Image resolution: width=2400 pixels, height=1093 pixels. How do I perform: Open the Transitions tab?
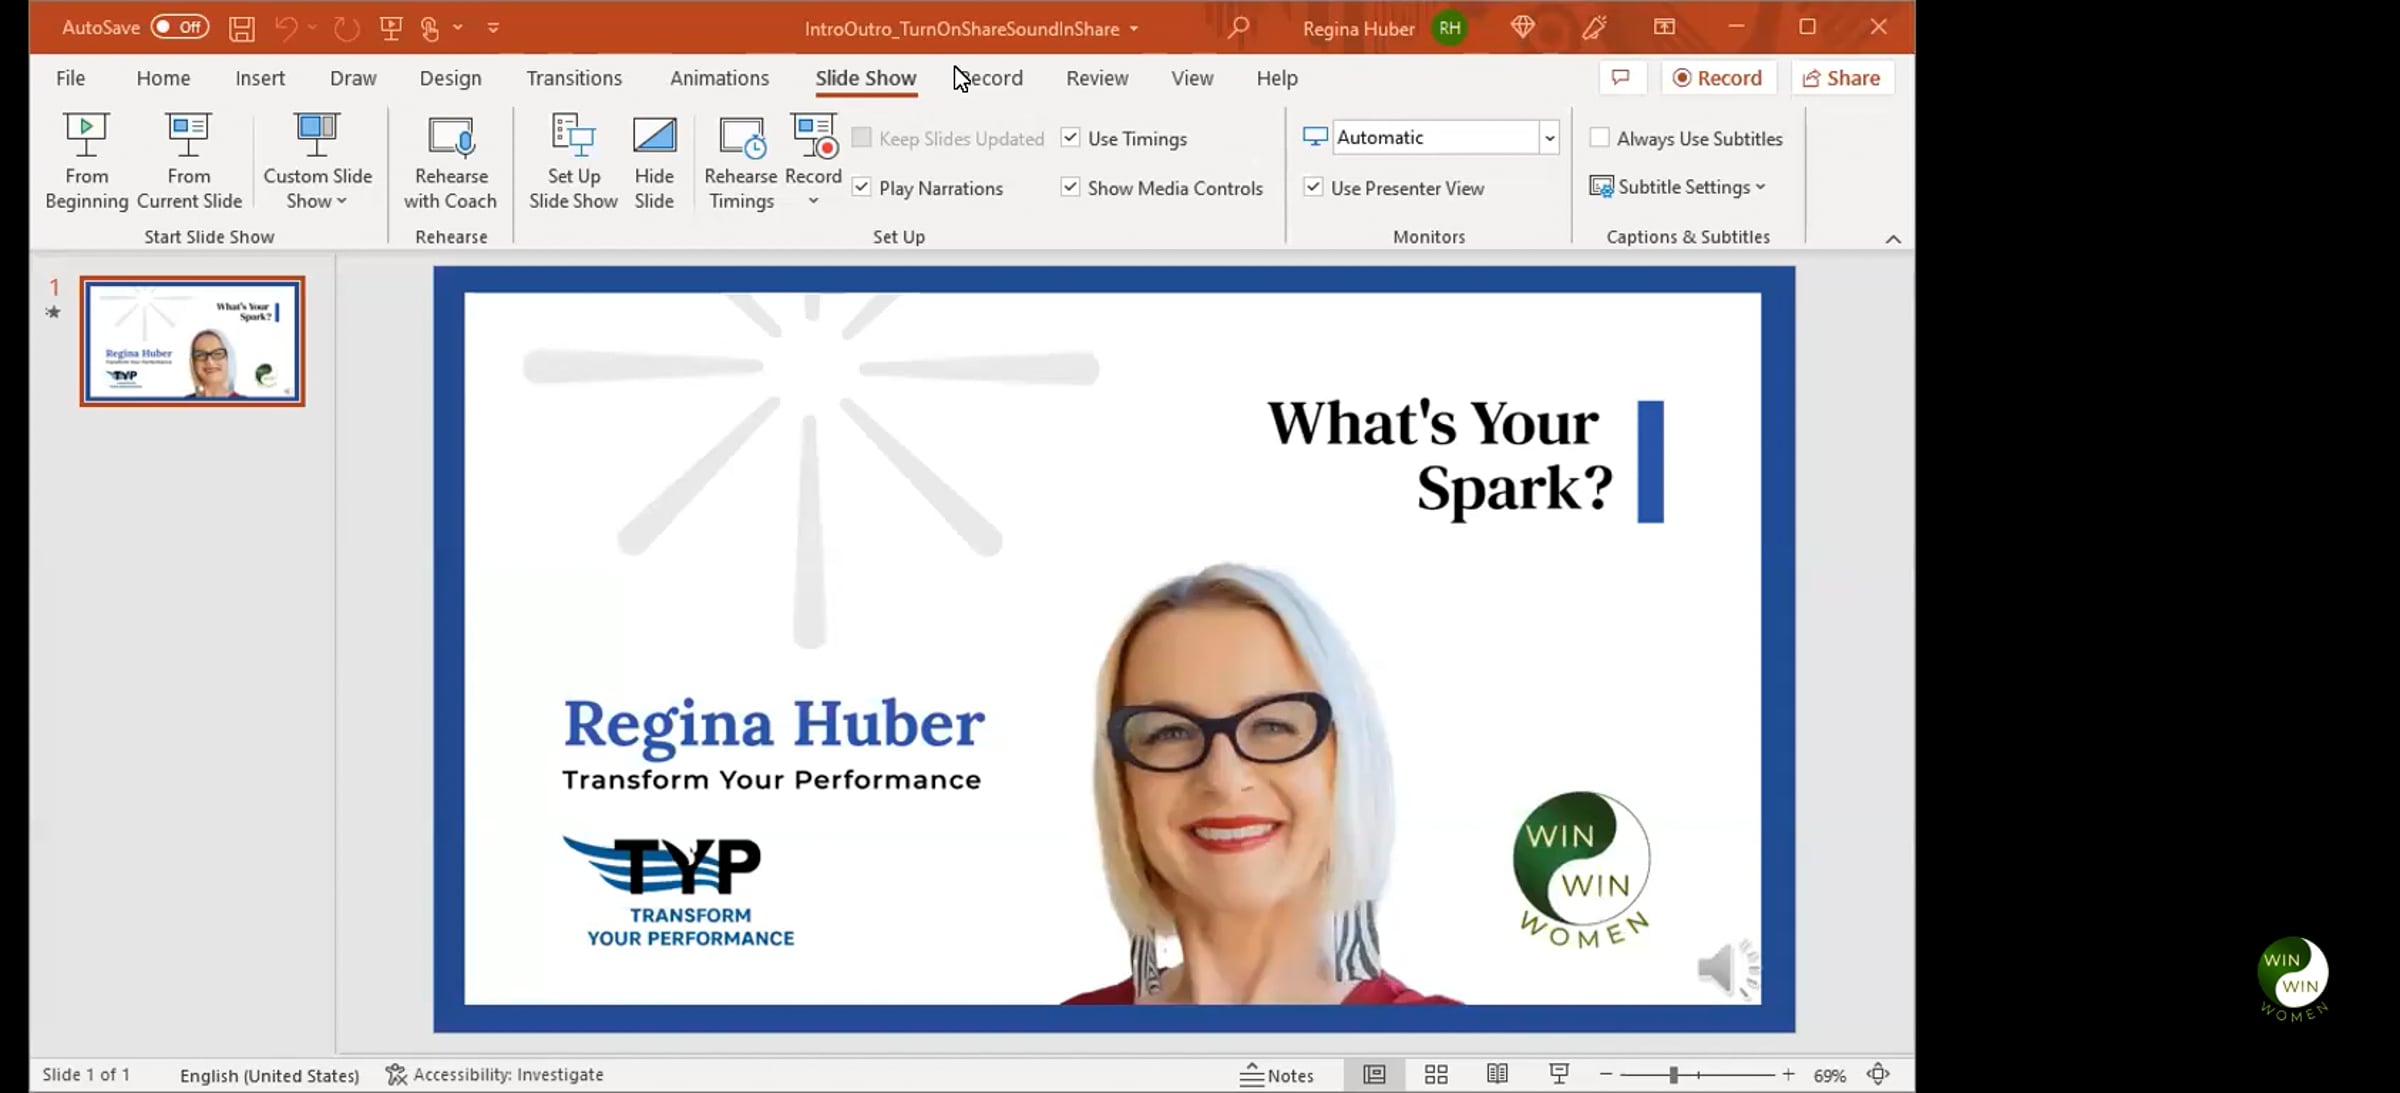[574, 78]
